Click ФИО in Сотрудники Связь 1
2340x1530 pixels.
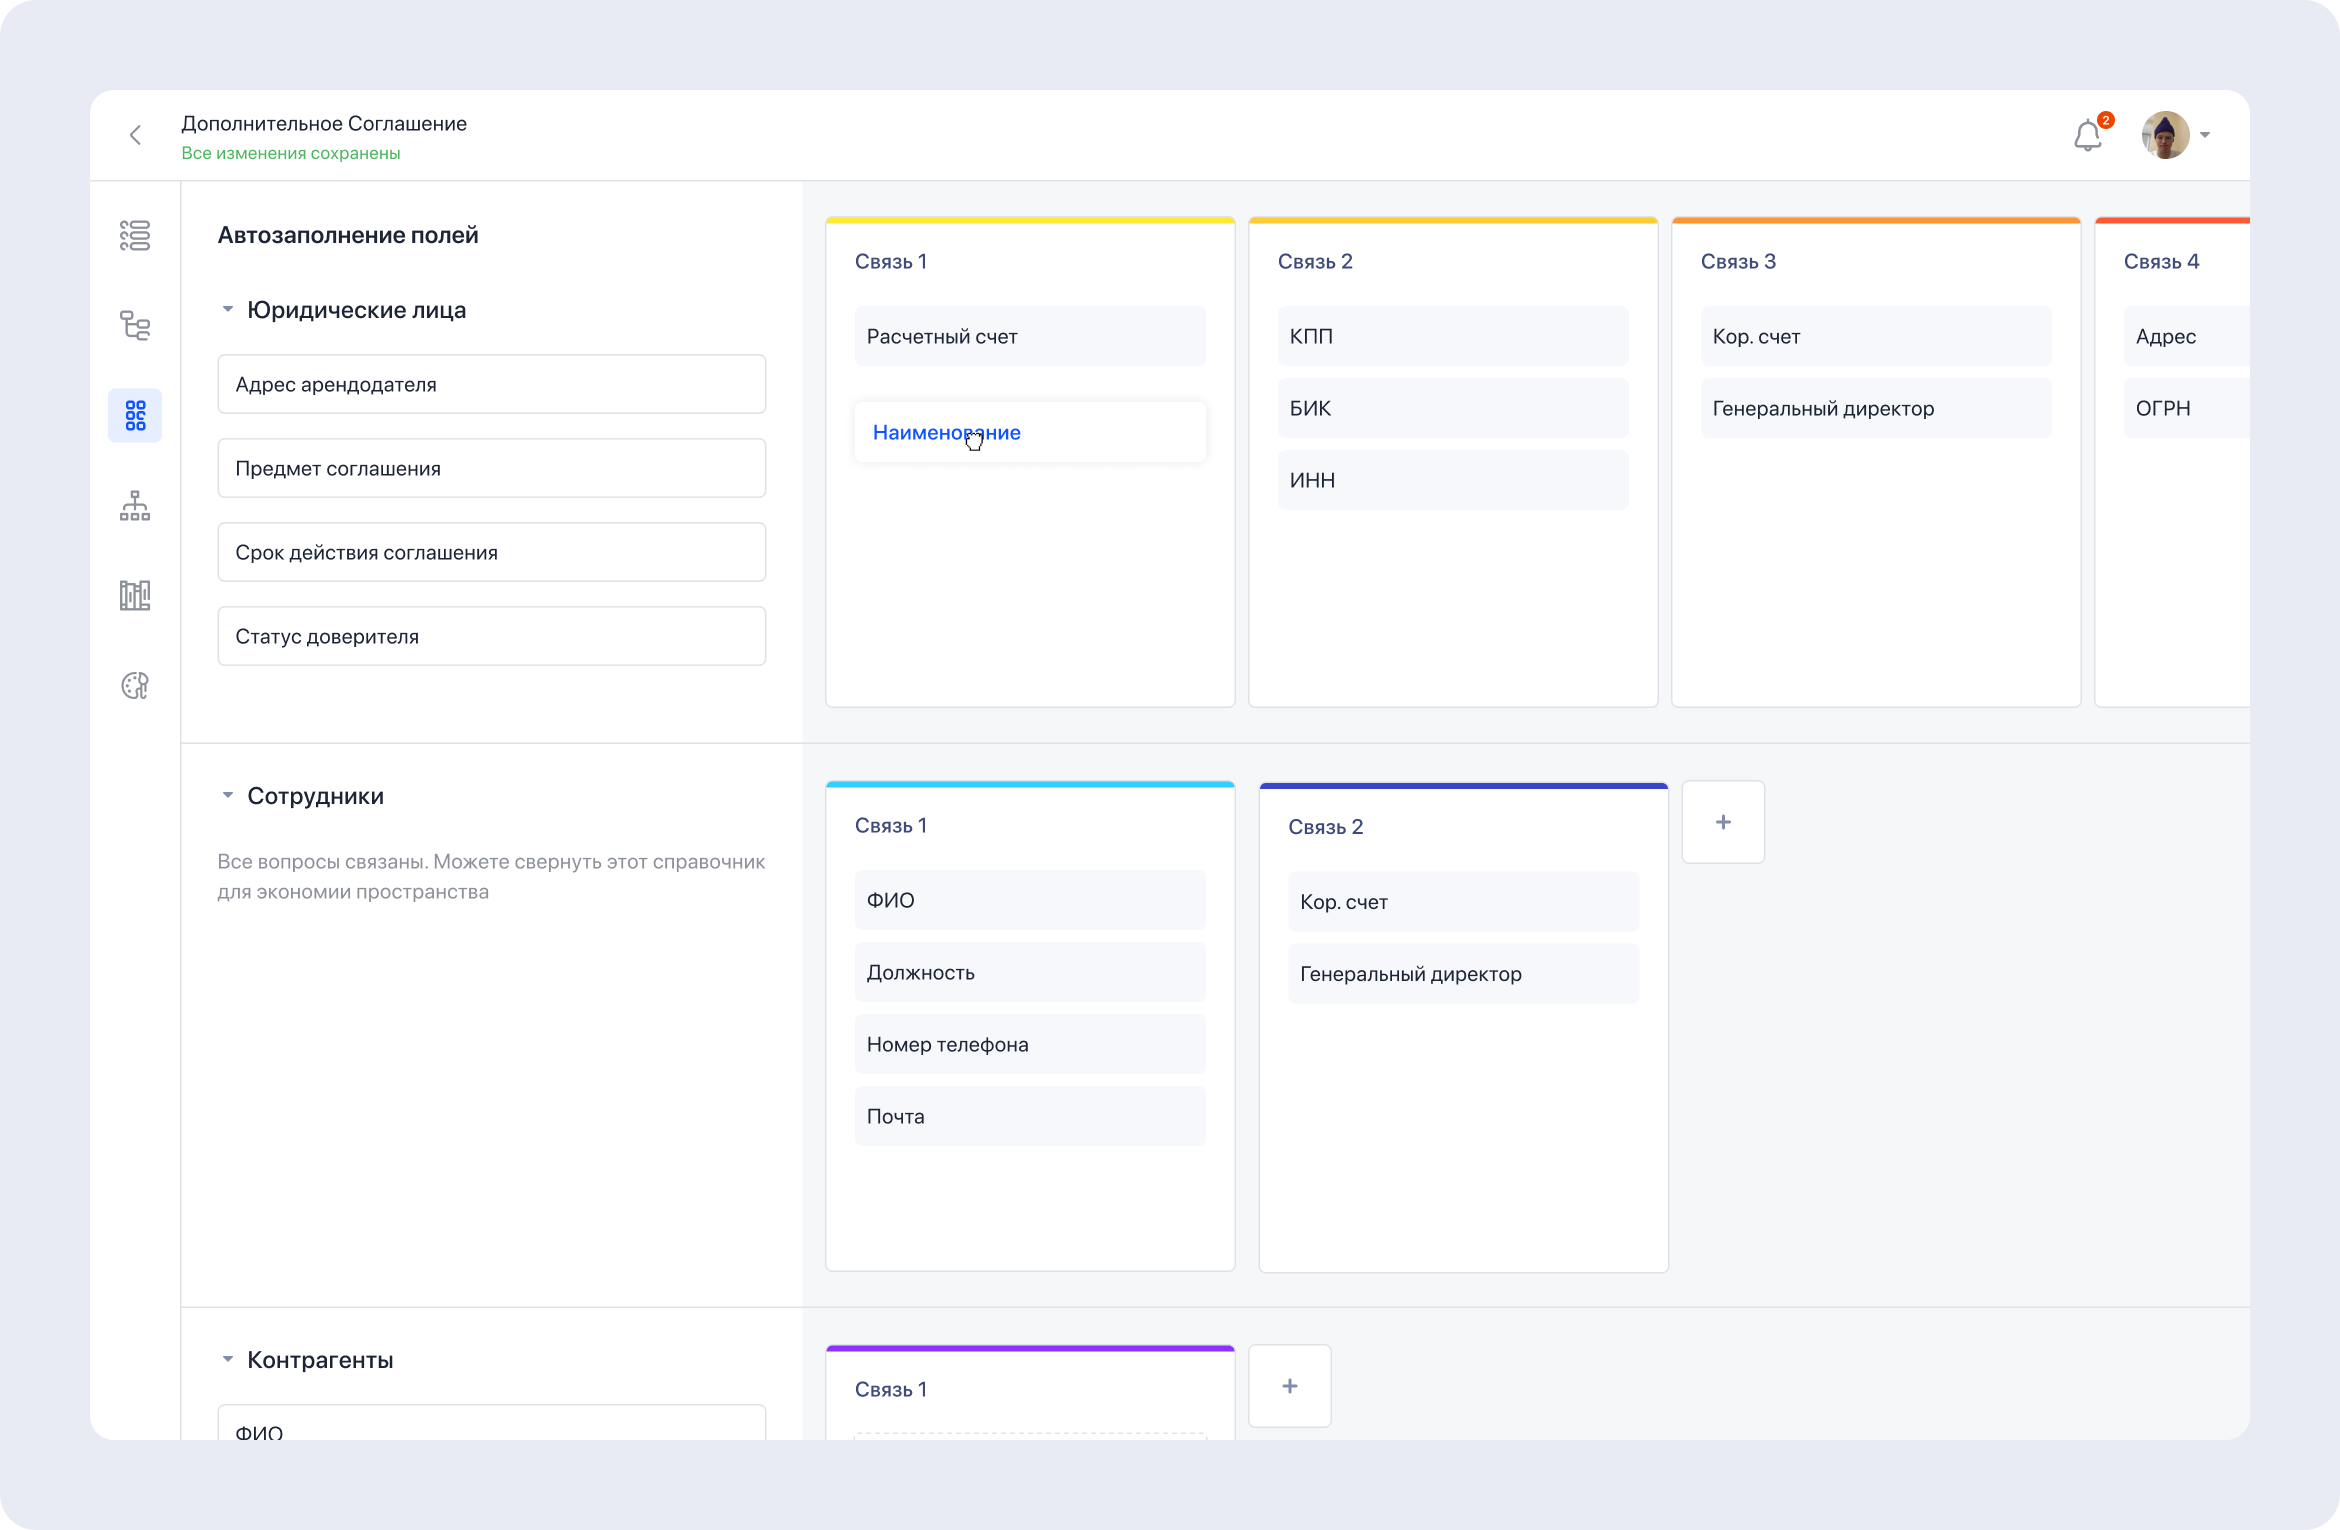[1030, 900]
